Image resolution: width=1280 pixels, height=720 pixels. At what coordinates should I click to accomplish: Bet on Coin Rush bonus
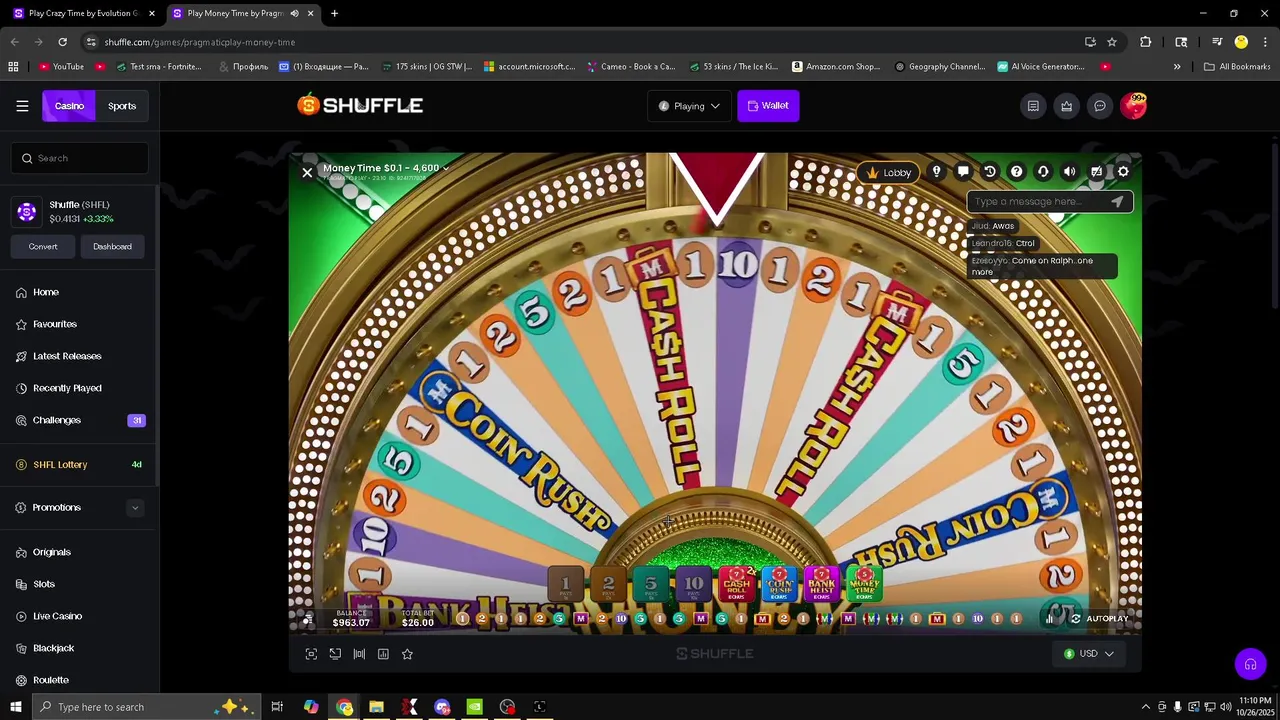click(x=779, y=585)
